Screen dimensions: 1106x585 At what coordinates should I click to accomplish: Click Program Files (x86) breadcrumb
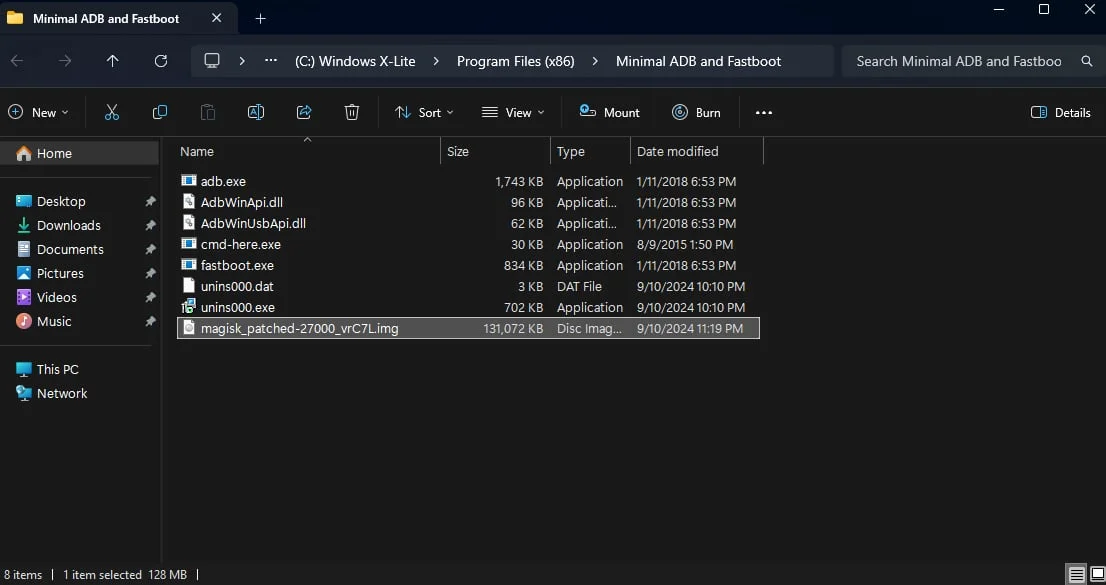[x=516, y=61]
